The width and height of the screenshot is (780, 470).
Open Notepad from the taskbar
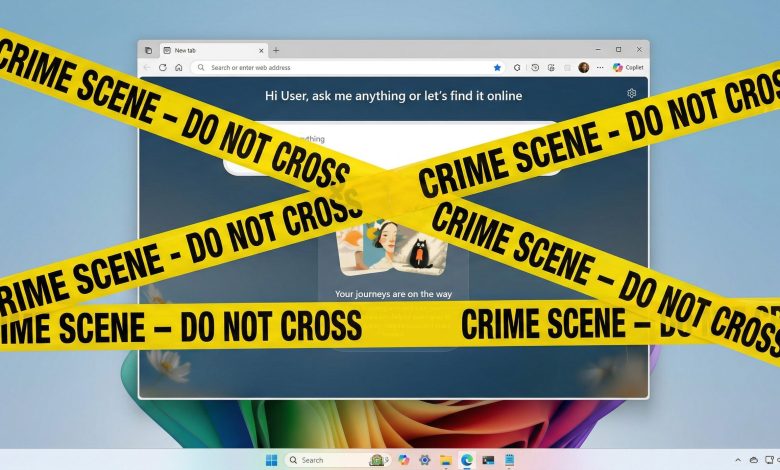coord(509,460)
